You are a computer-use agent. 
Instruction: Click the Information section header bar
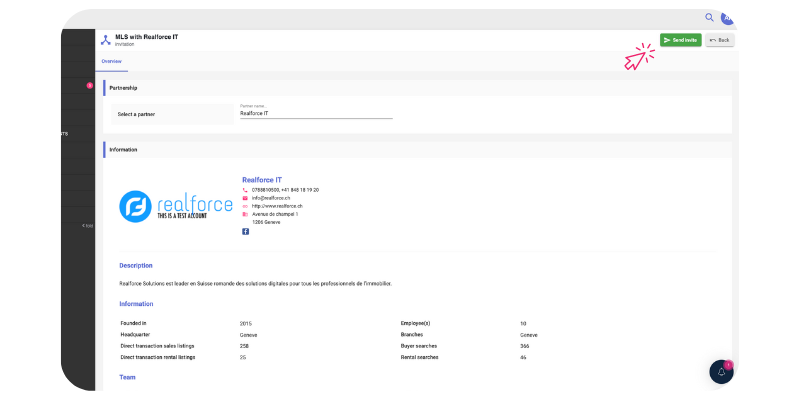click(417, 149)
